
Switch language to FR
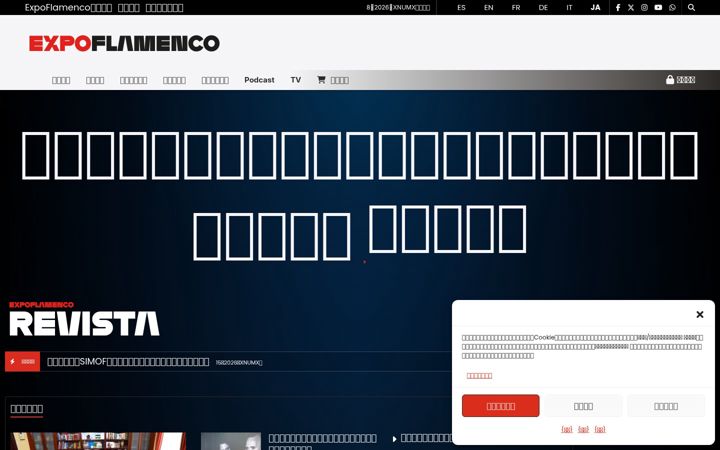pos(516,7)
